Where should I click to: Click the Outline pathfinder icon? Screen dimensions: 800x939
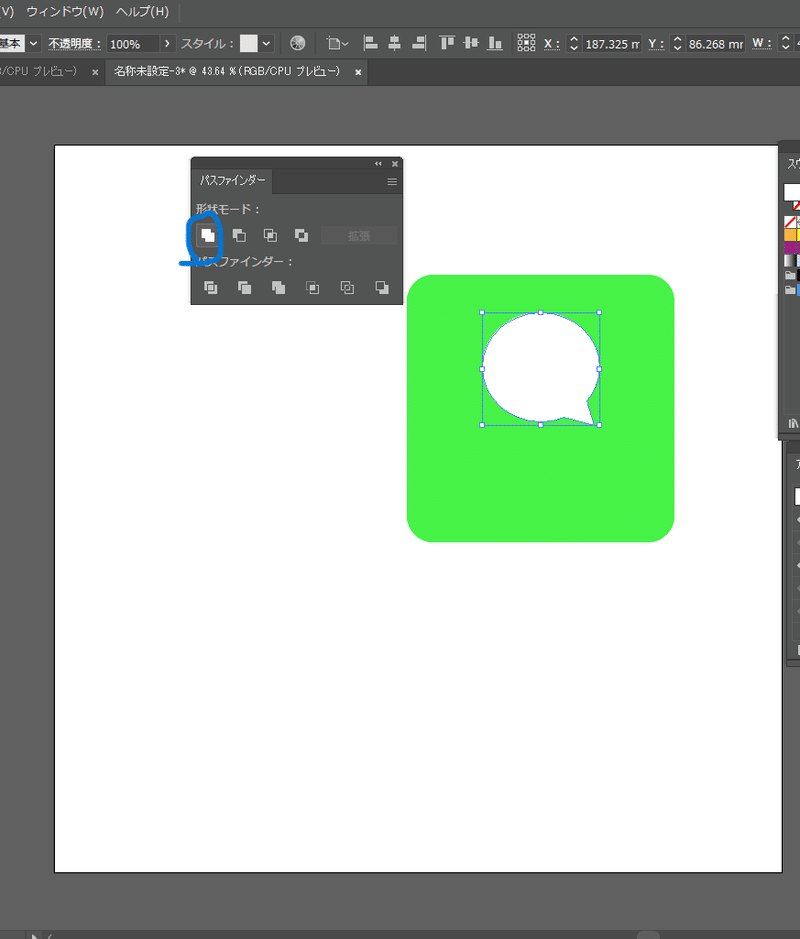pyautogui.click(x=347, y=287)
